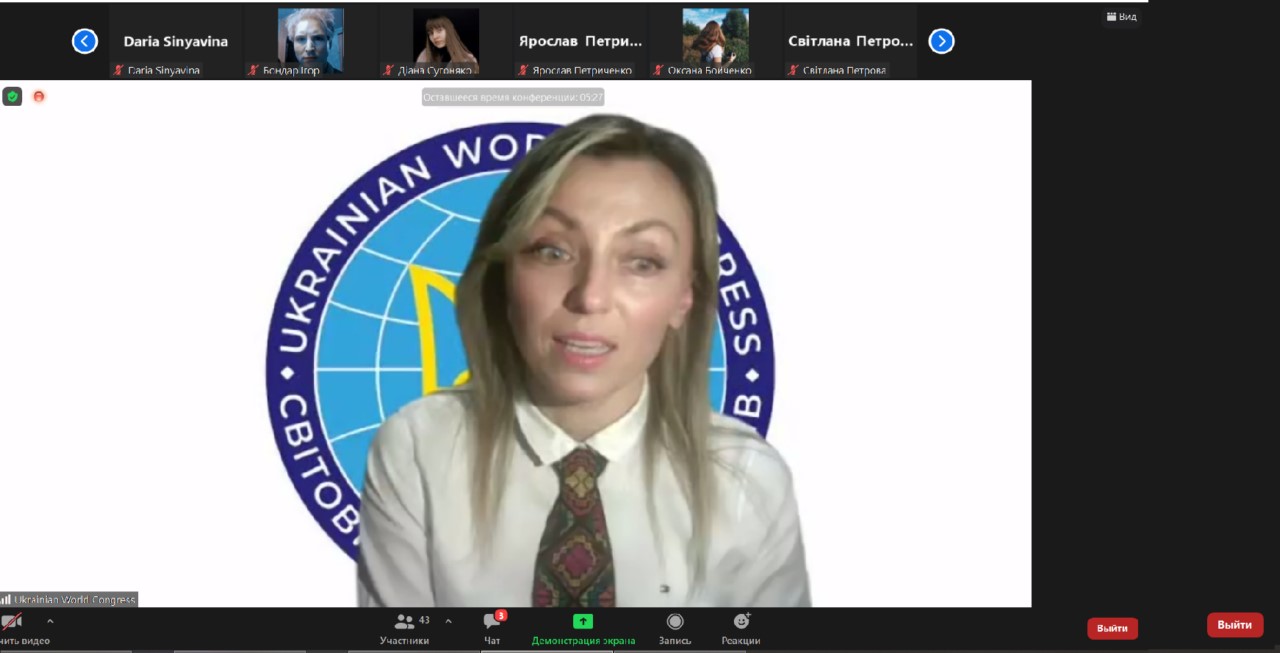
Task: Toggle the Запись recording button
Action: pos(675,628)
